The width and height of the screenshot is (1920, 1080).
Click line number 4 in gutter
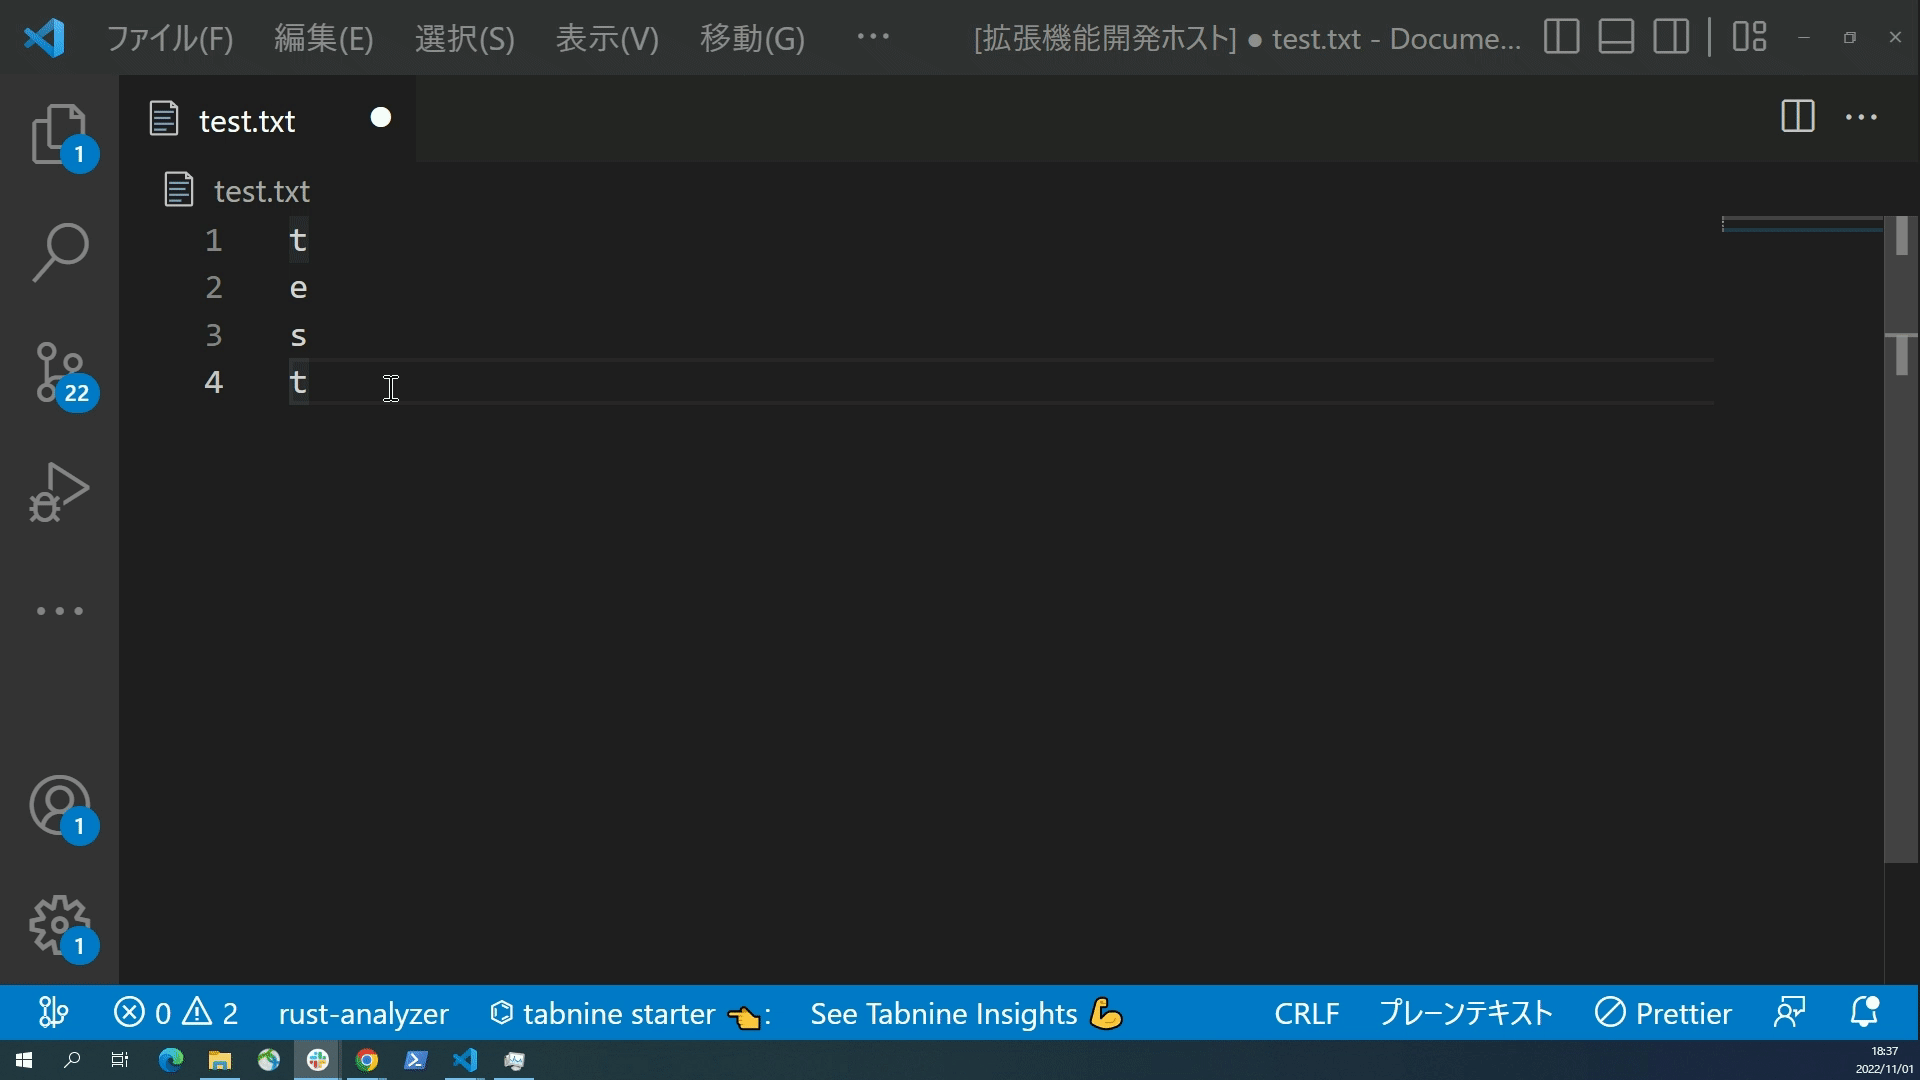(x=213, y=382)
